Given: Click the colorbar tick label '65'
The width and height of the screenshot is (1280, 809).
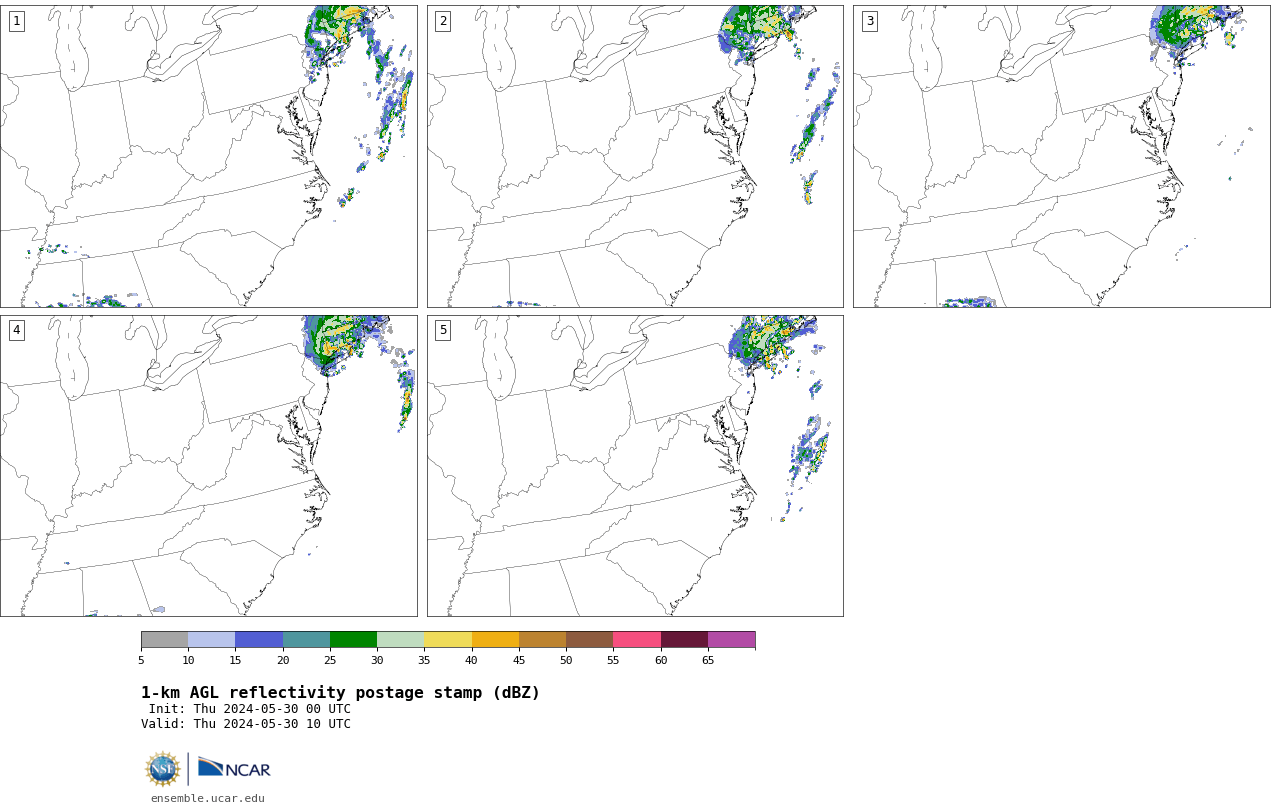Looking at the screenshot, I should coord(708,660).
